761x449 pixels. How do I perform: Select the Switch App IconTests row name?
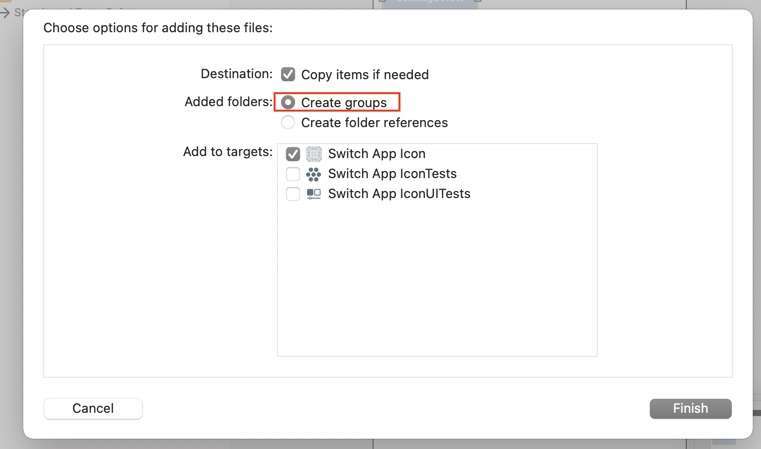pyautogui.click(x=392, y=174)
